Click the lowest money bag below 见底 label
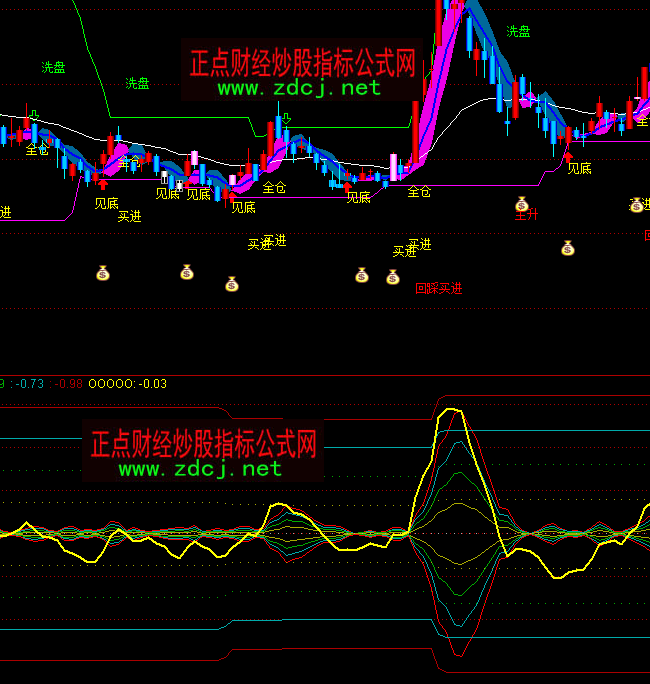650x684 pixels. tap(231, 284)
